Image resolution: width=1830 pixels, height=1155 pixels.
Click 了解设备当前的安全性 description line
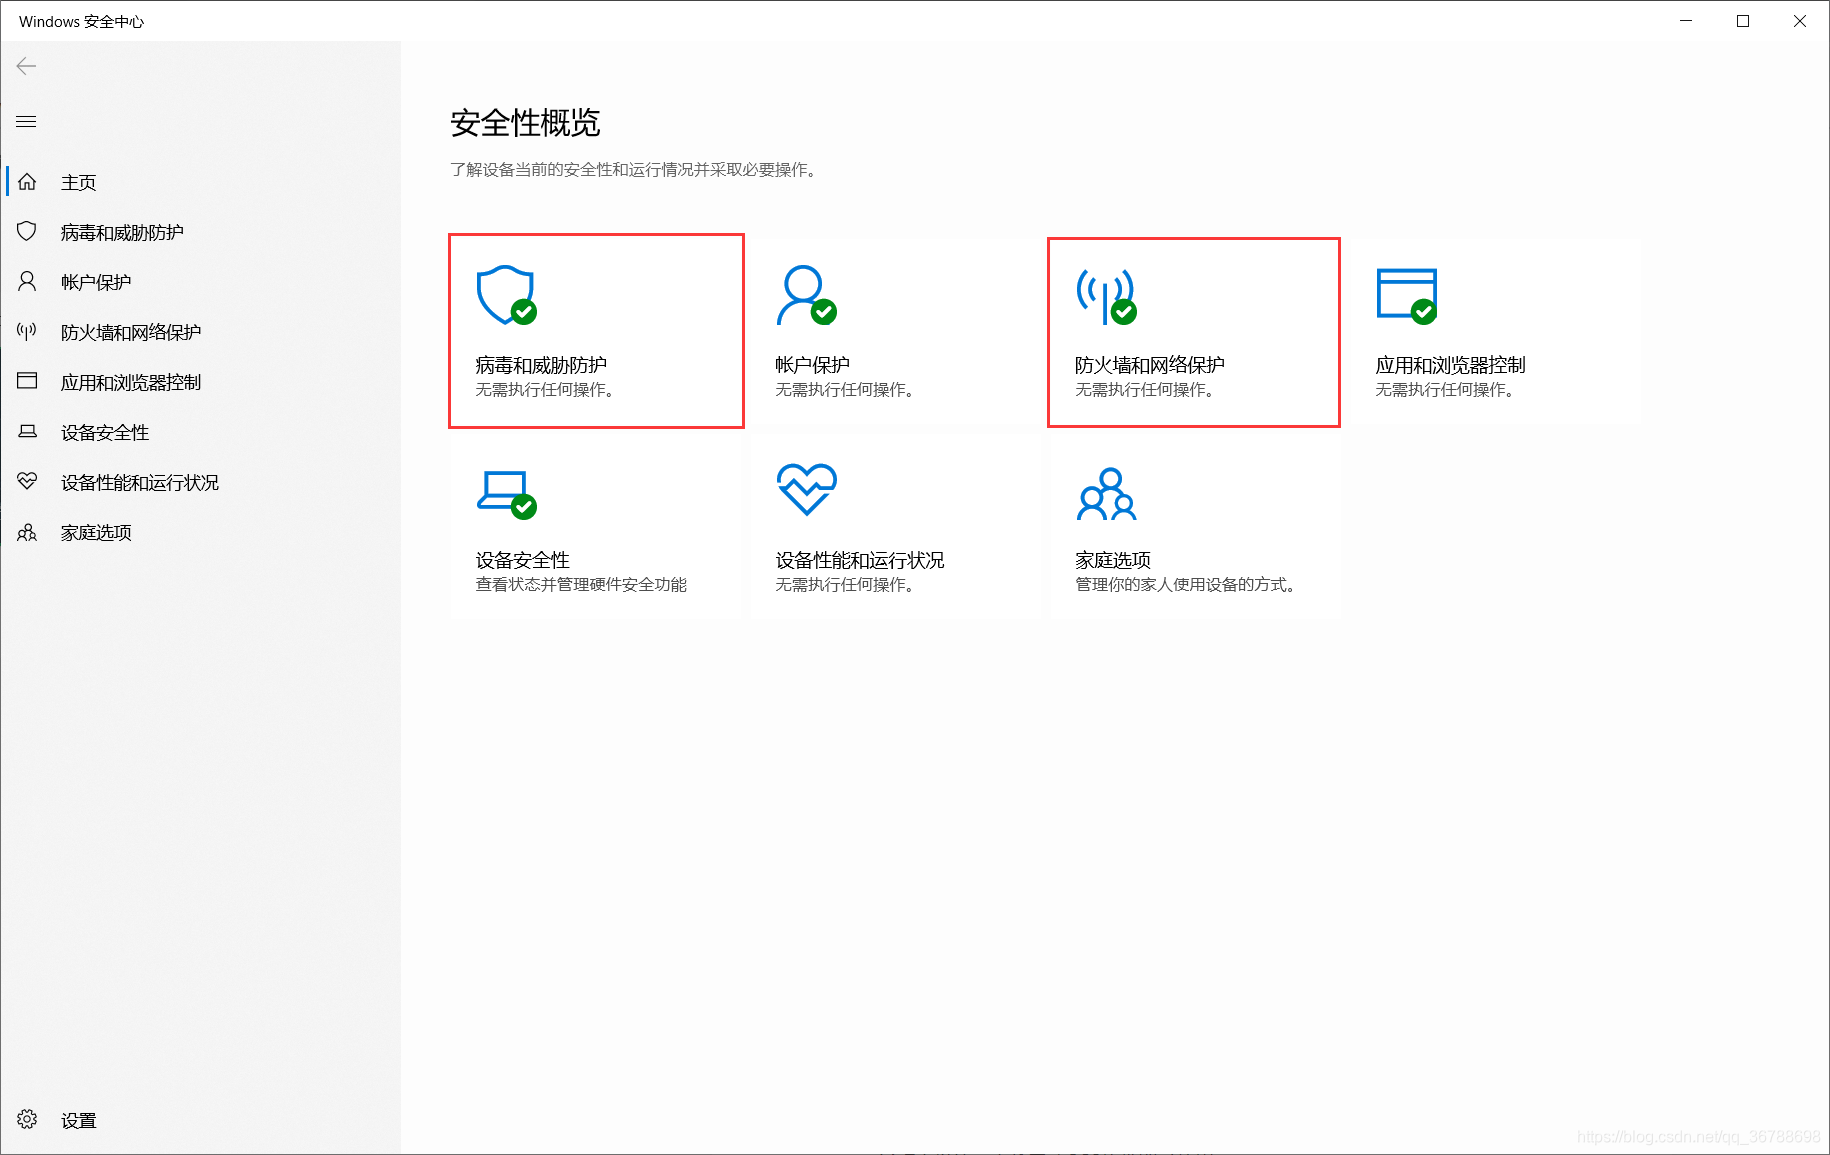point(633,170)
